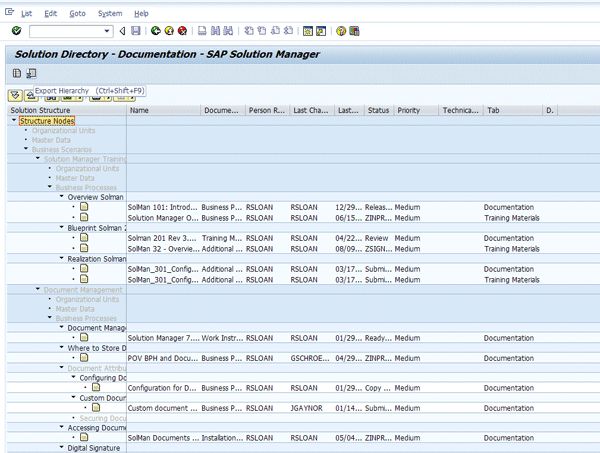Screen dimensions: 600x453
Task: Open the System menu
Action: 110,13
